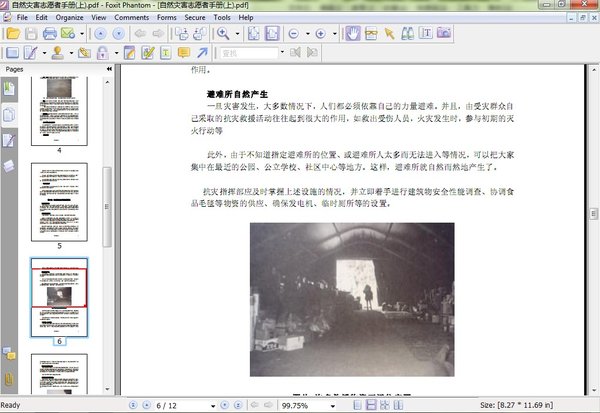
Task: Click the Zoom In magnifier tool
Action: pyautogui.click(x=223, y=34)
